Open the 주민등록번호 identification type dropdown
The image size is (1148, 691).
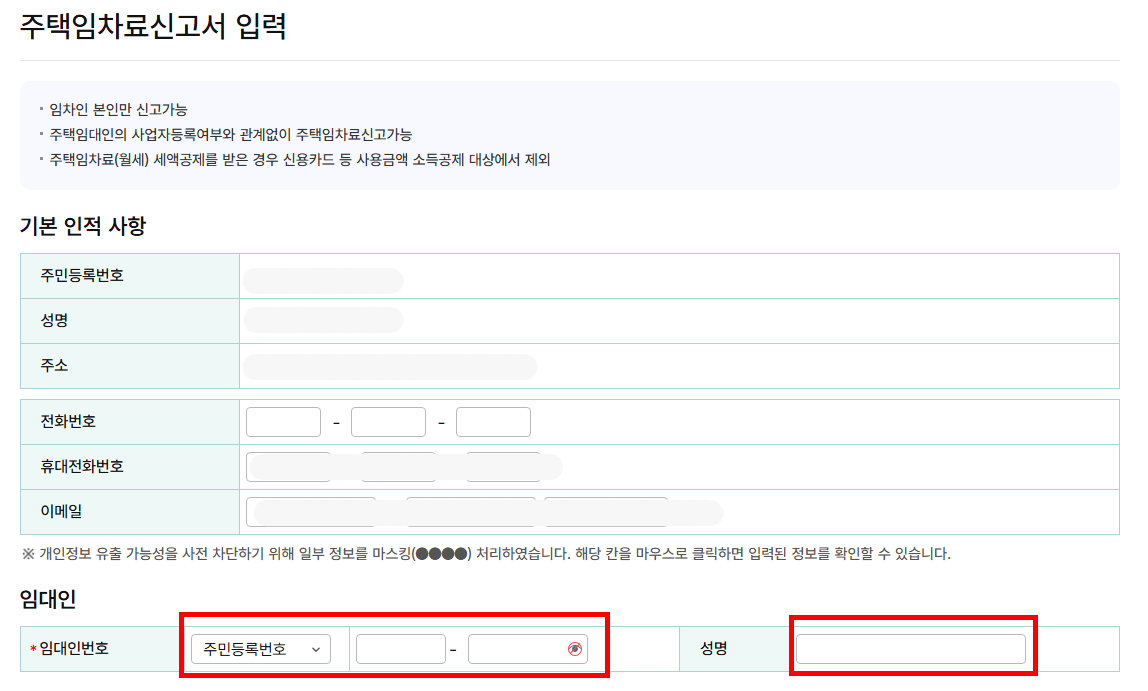coord(259,648)
